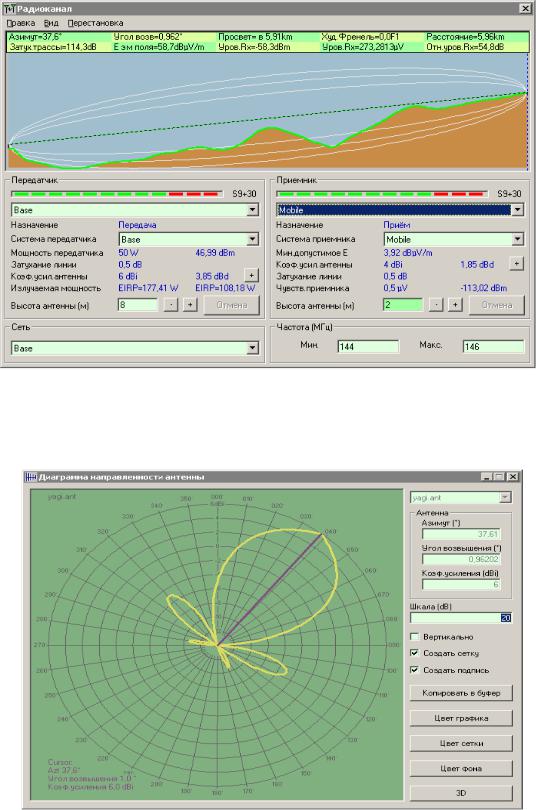Click the antenna pattern window title icon
The height and width of the screenshot is (810, 536).
pyautogui.click(x=30, y=477)
